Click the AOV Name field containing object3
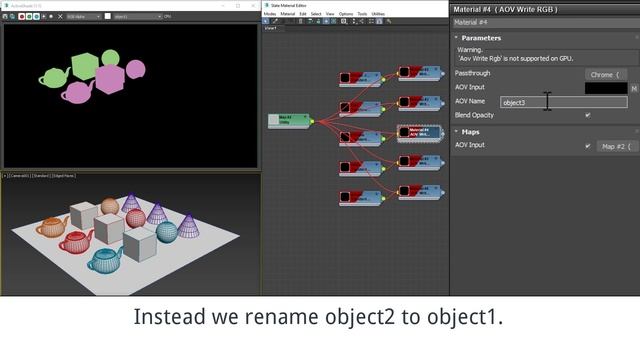The image size is (640, 360). pyautogui.click(x=564, y=102)
